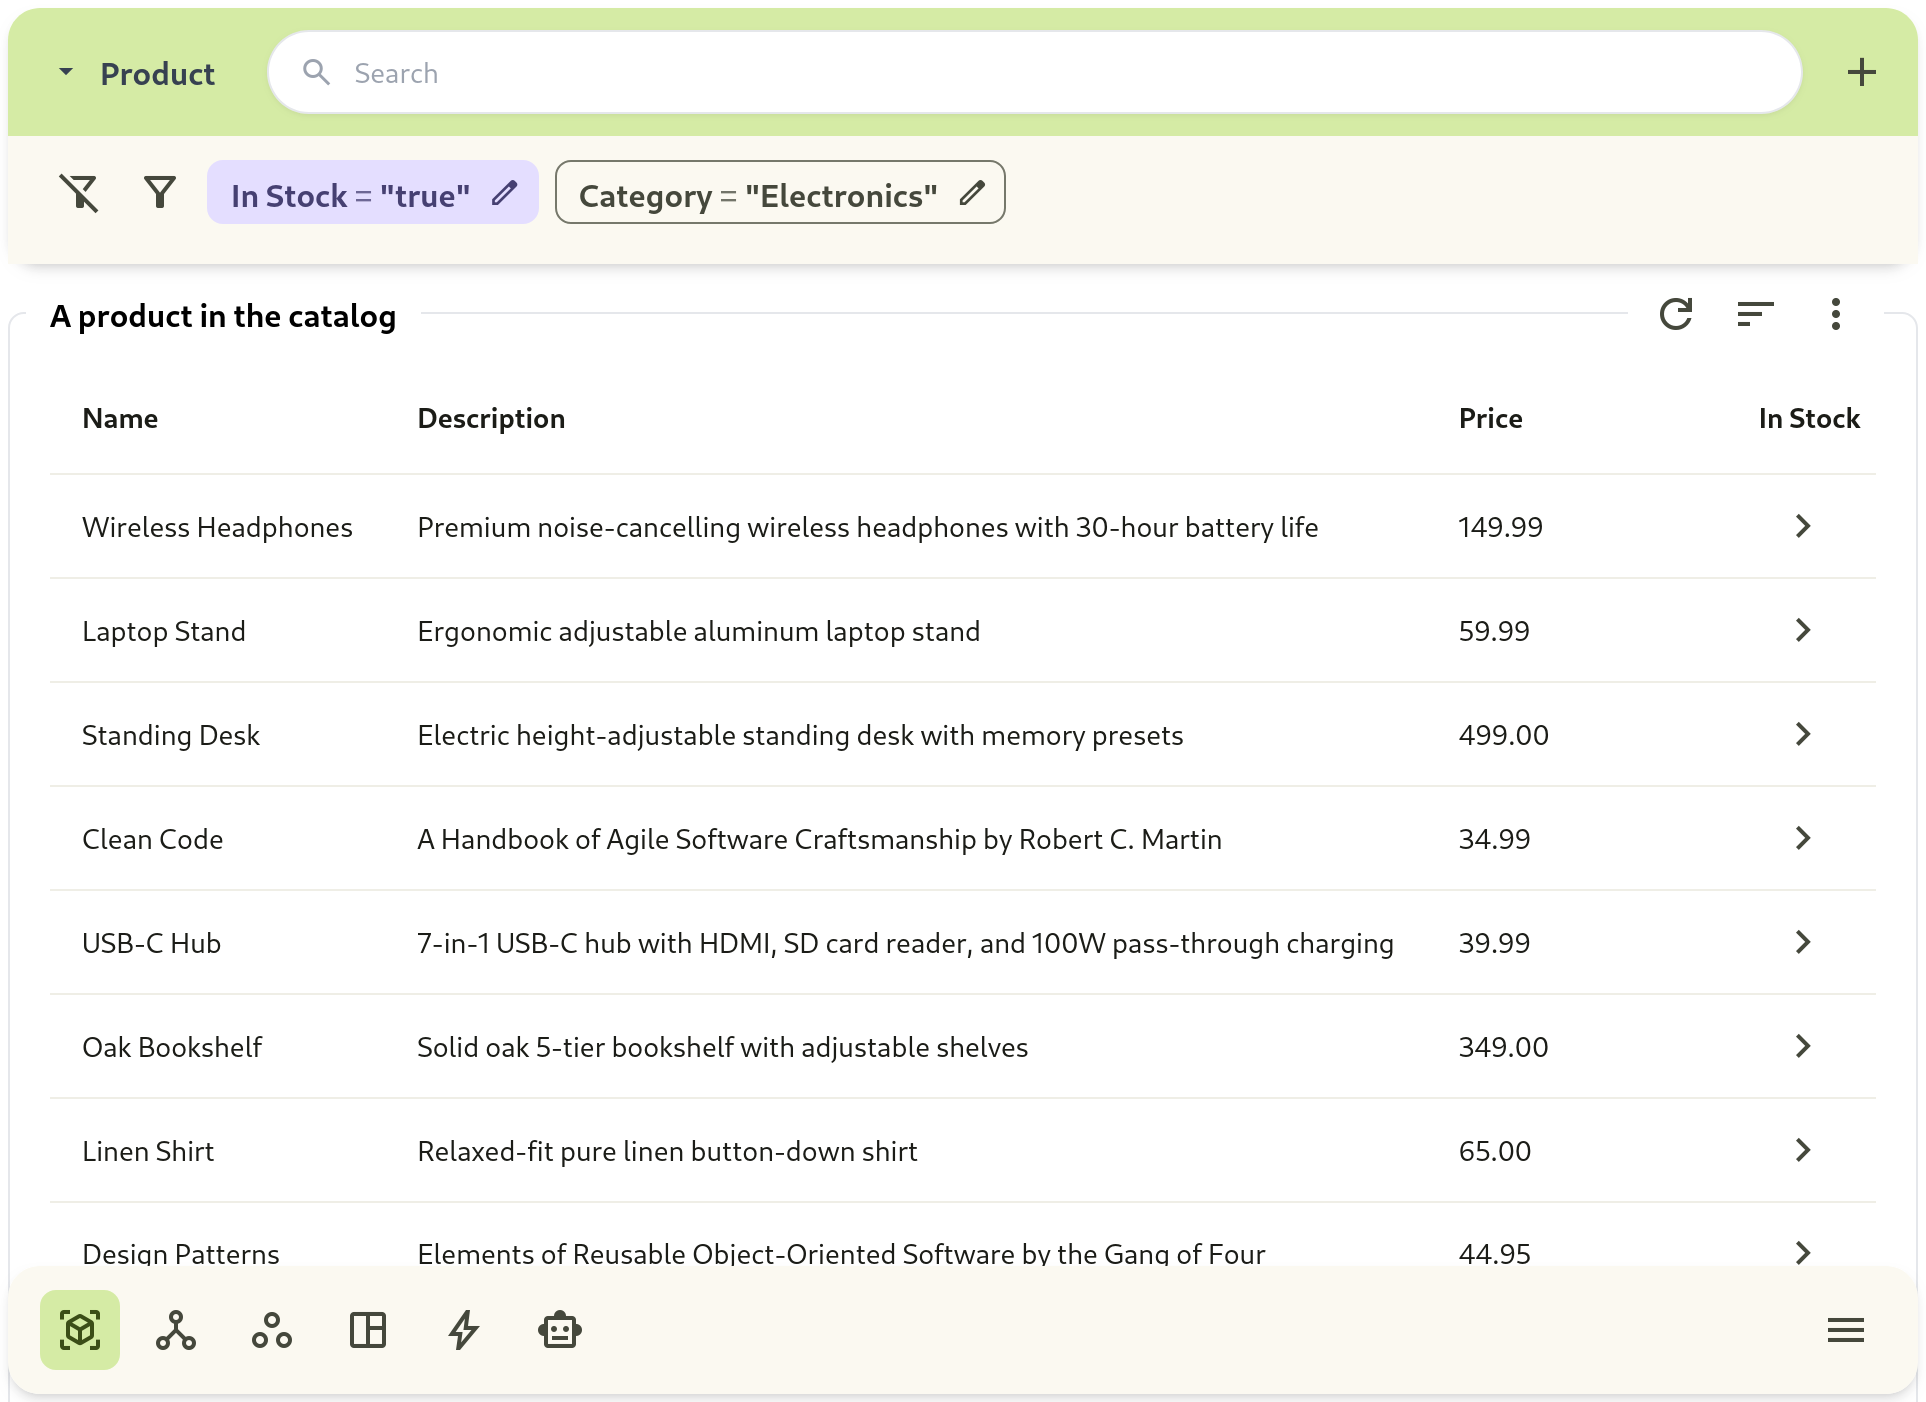The height and width of the screenshot is (1402, 1926).
Task: Click the clear all filters icon
Action: click(79, 193)
